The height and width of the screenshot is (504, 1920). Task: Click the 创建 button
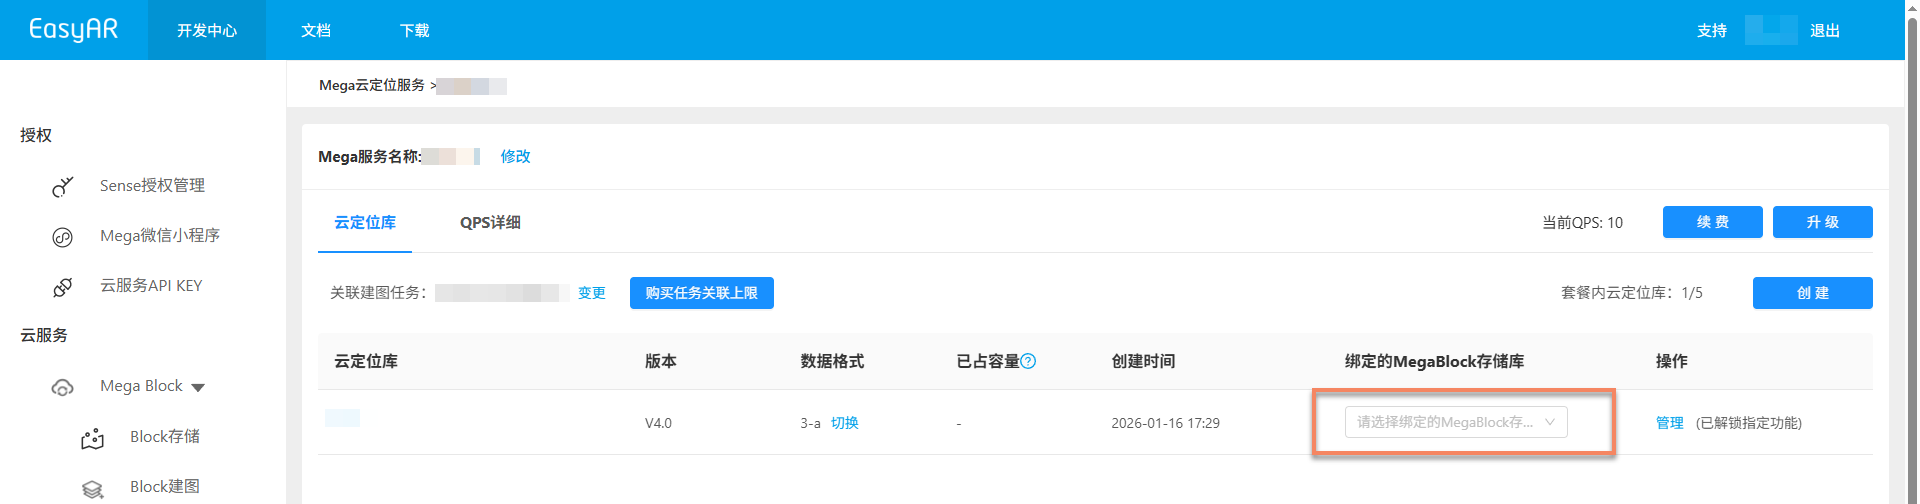(1812, 293)
